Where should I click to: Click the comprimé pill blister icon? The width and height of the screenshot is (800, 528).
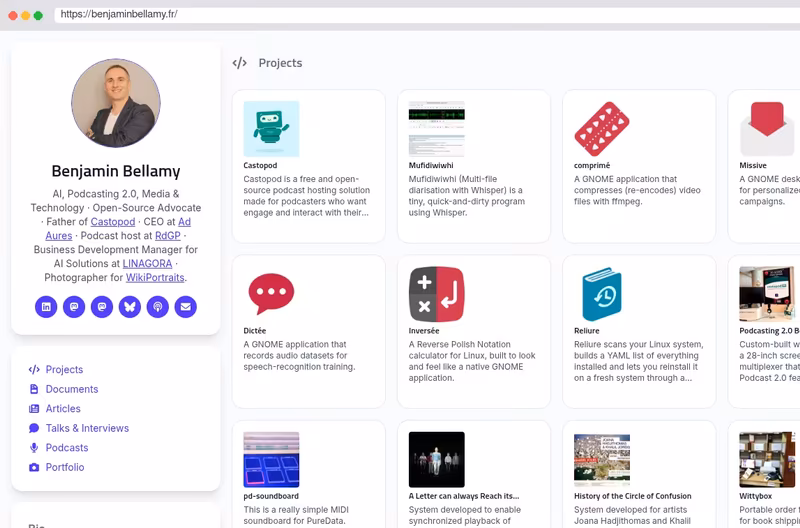coord(602,129)
